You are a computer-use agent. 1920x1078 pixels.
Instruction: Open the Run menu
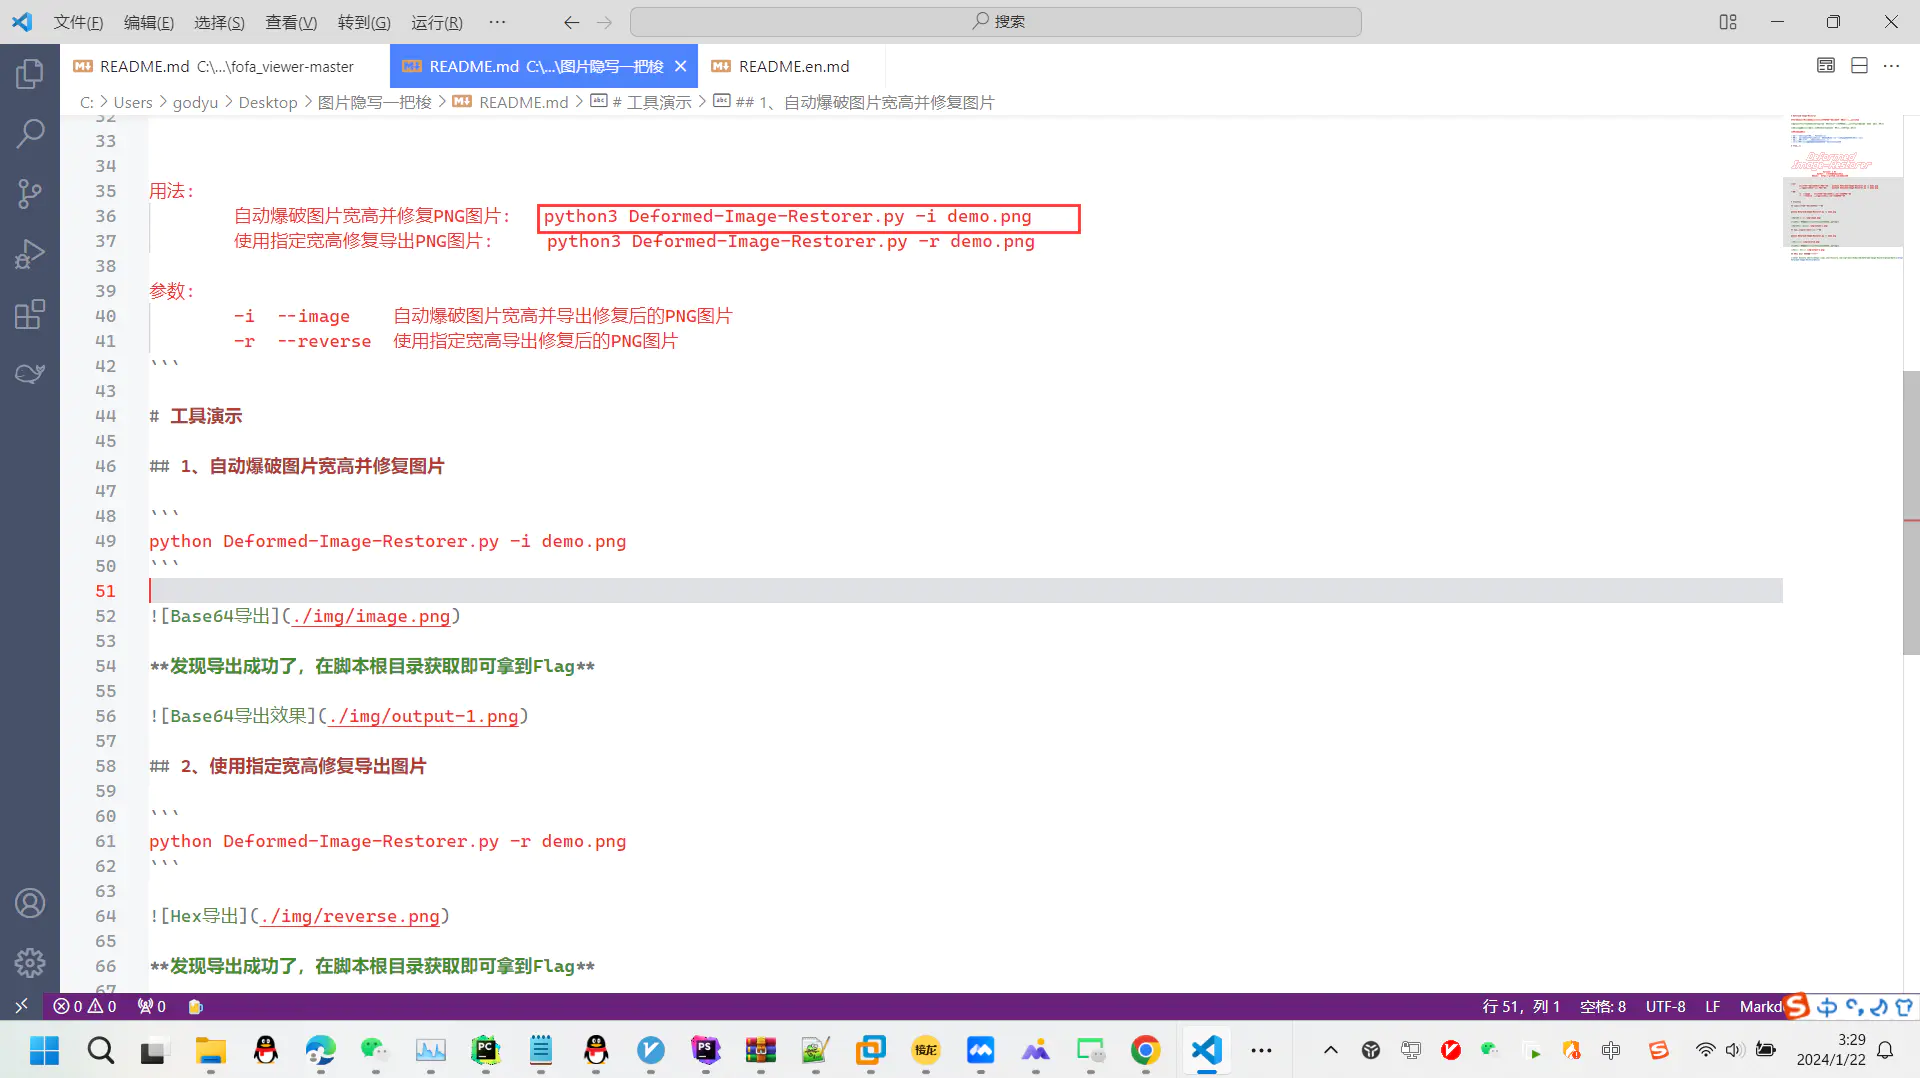(x=437, y=22)
